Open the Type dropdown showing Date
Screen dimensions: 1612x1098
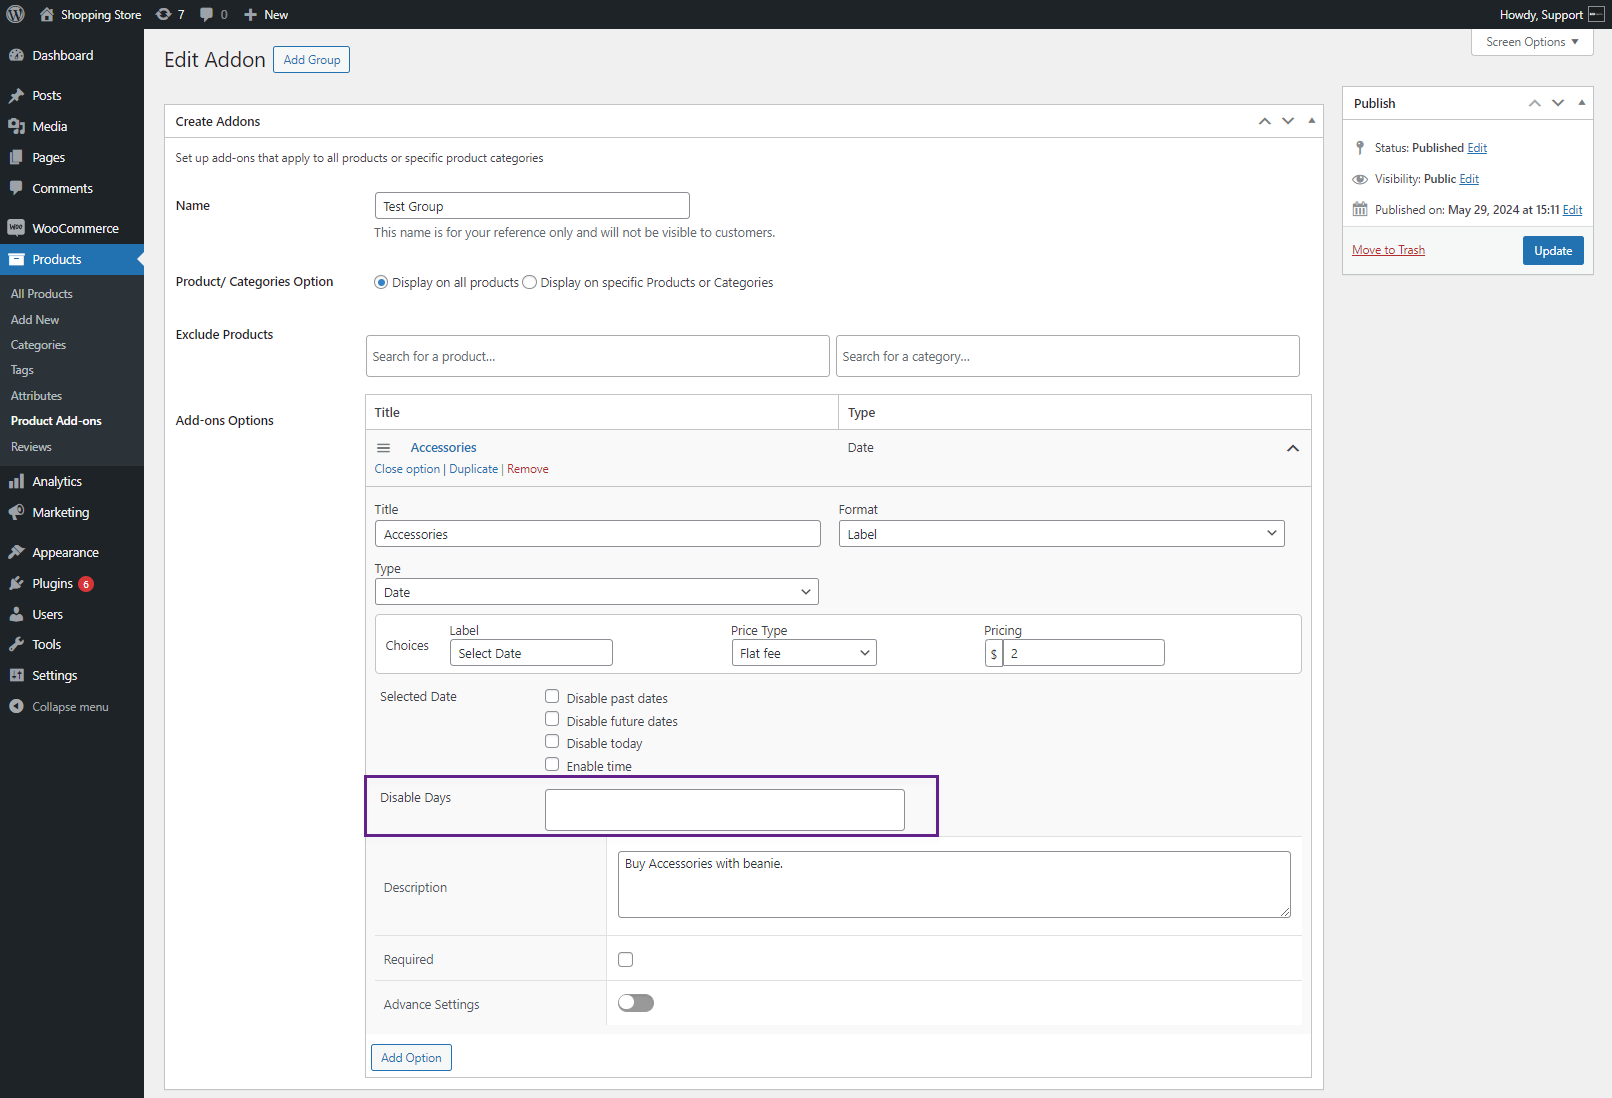tap(597, 592)
